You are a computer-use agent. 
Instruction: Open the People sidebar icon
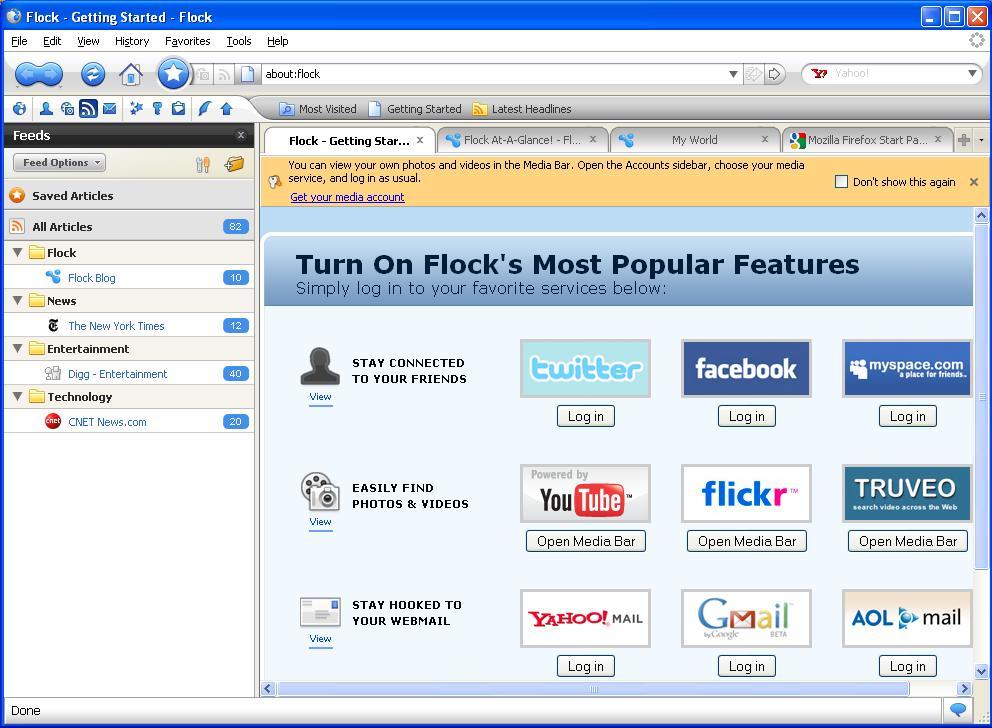pyautogui.click(x=46, y=109)
